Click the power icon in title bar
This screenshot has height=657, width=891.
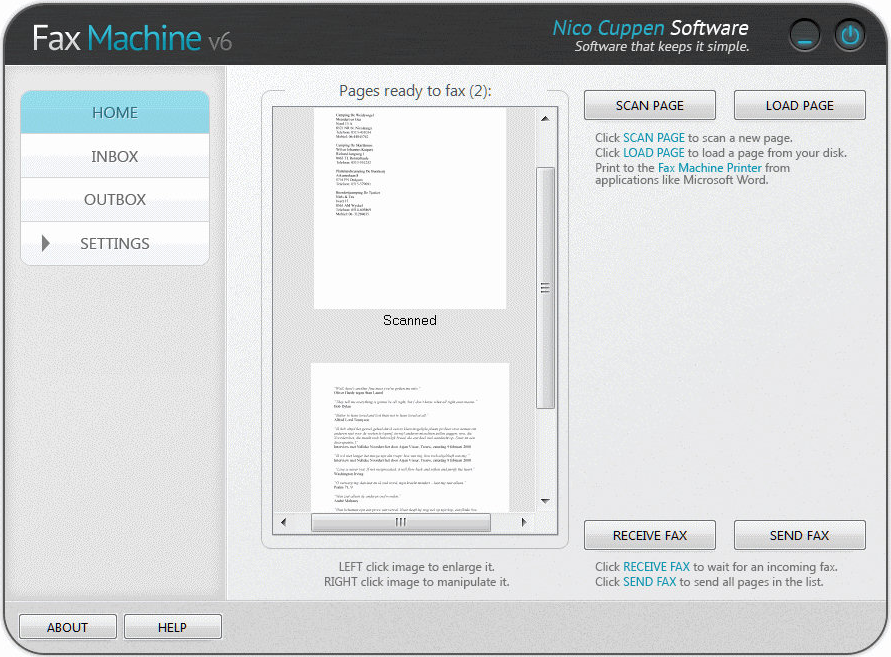[x=849, y=37]
